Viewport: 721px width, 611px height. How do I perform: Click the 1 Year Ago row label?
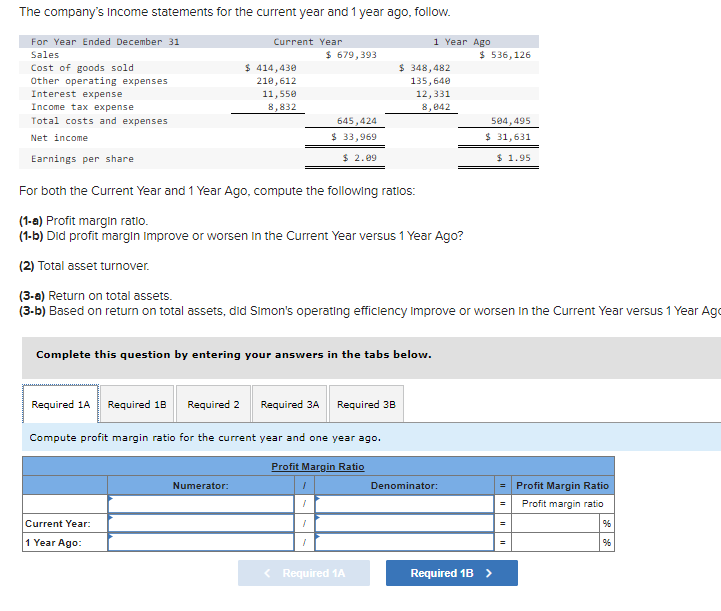53,542
